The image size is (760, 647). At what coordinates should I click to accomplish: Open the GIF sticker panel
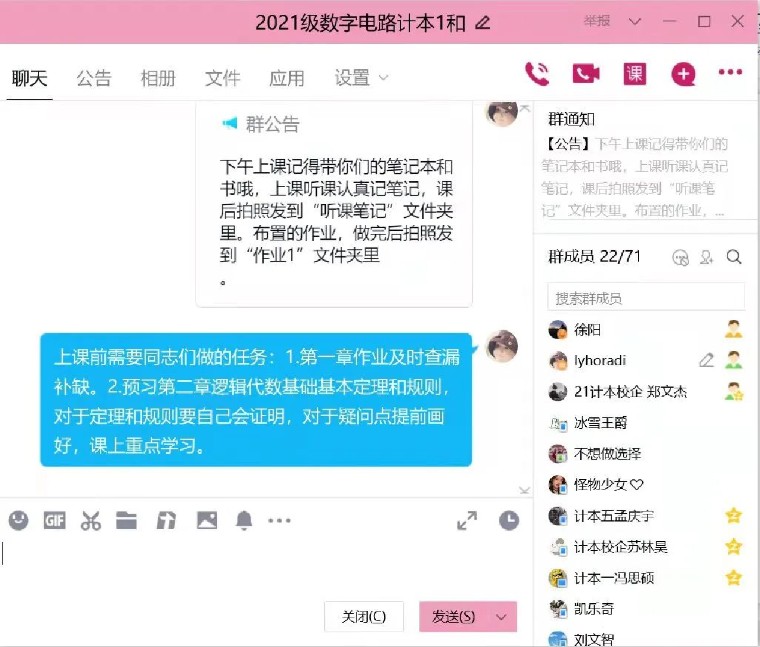(54, 521)
